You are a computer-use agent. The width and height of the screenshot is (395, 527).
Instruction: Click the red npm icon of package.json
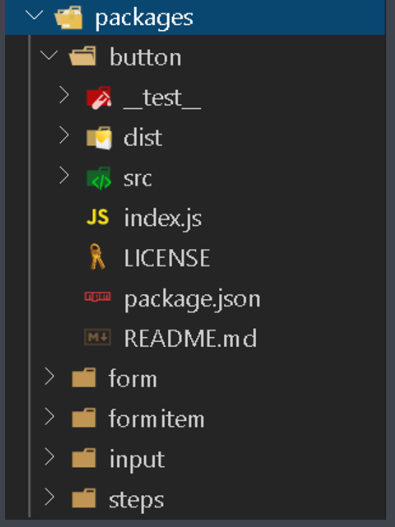pyautogui.click(x=97, y=297)
